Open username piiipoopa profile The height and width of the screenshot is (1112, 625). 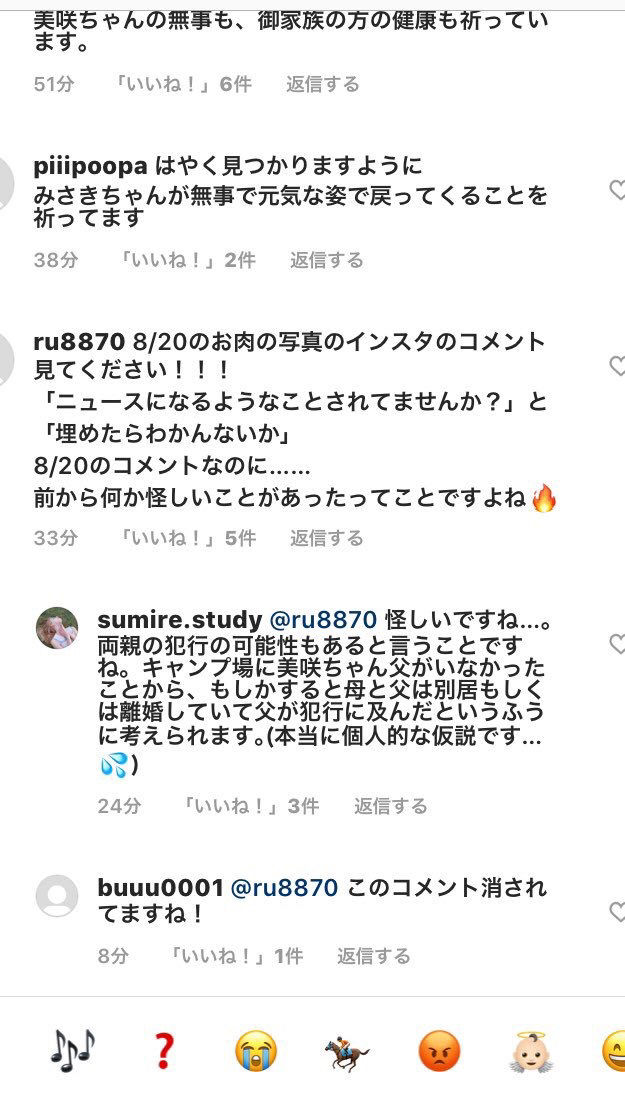[89, 166]
